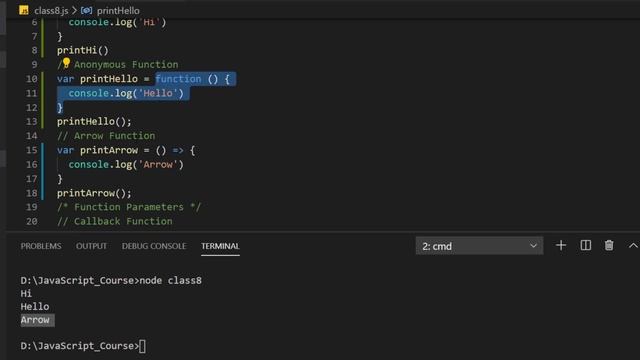Create a new terminal with plus icon
Image resolution: width=640 pixels, height=360 pixels.
click(x=561, y=245)
